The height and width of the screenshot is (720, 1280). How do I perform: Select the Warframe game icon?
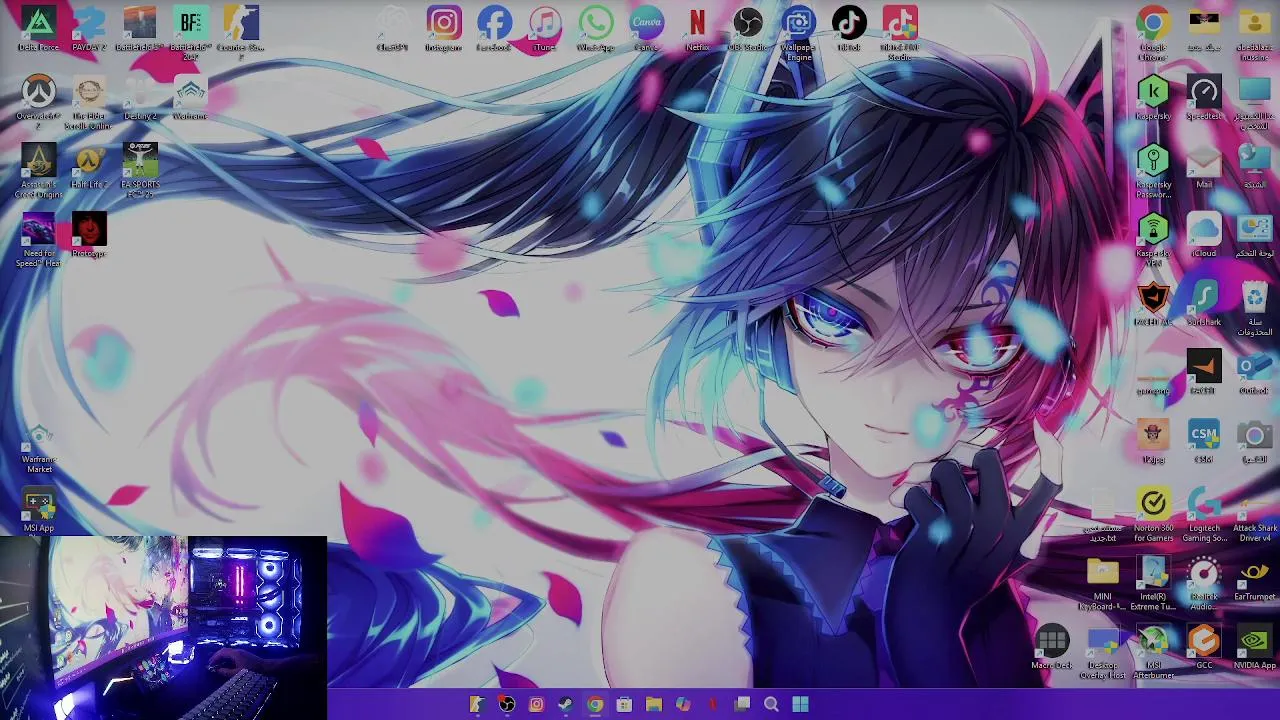click(190, 98)
